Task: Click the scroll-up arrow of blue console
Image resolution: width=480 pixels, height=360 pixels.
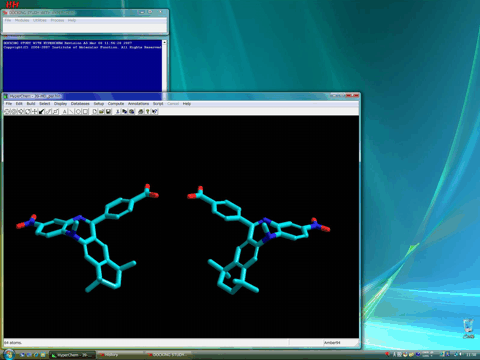Action: [x=164, y=43]
